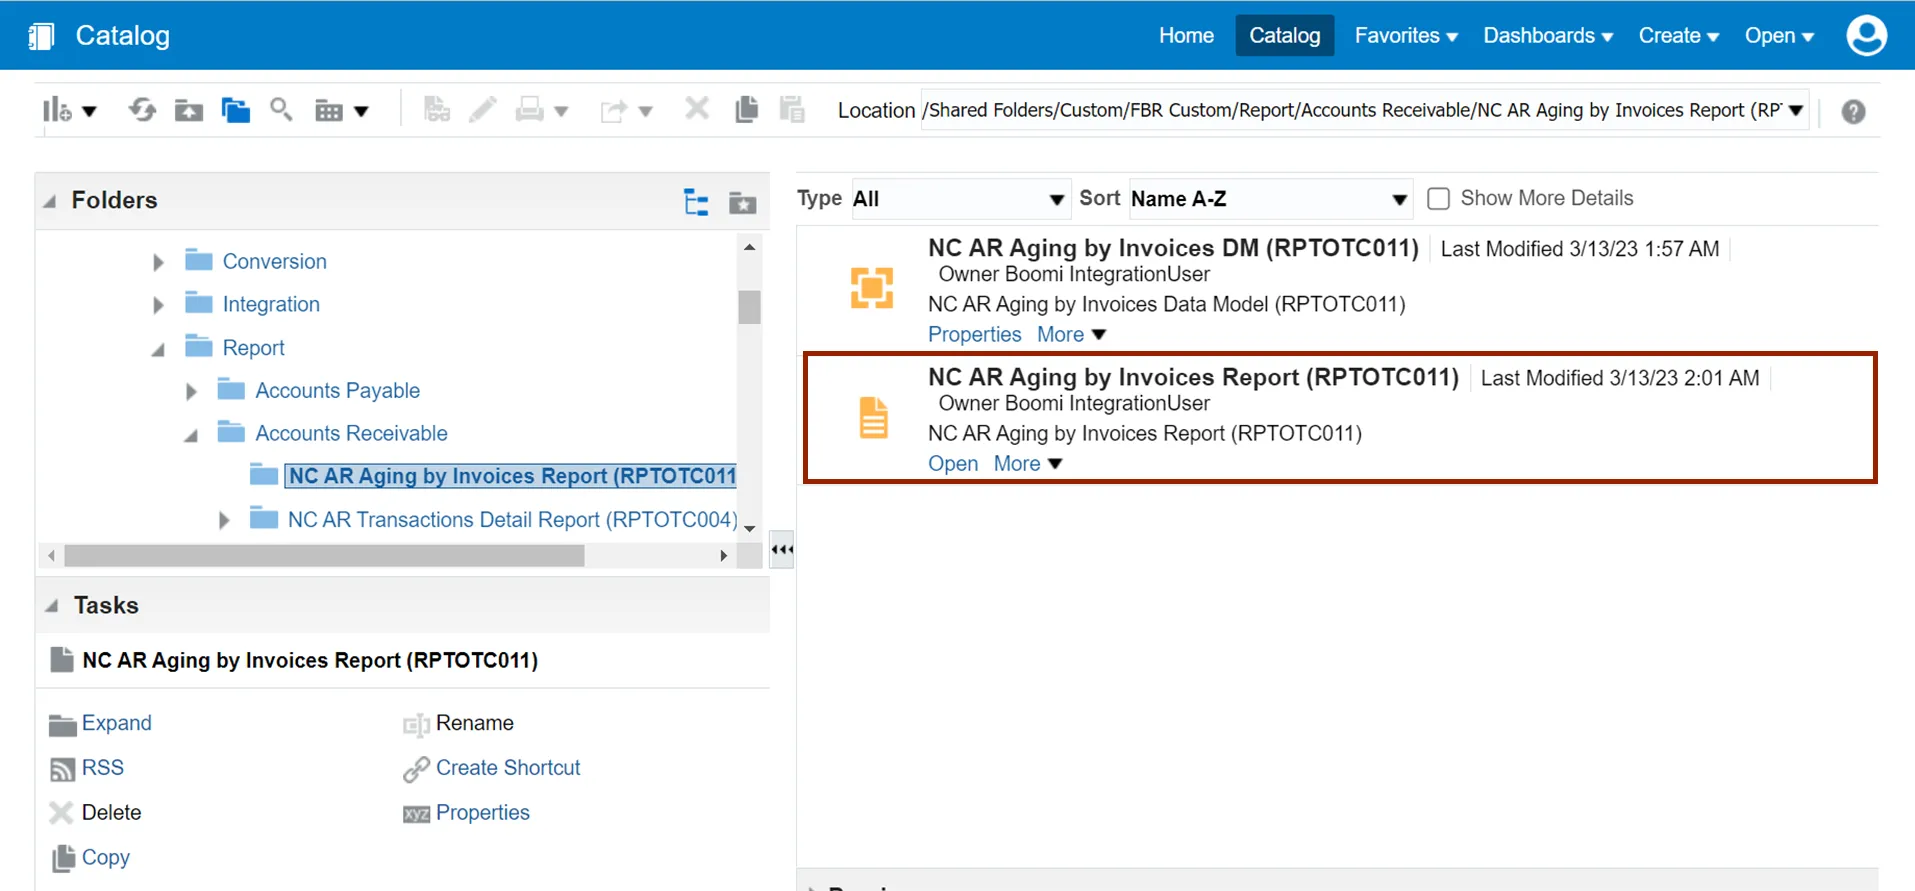Click Create Shortcut in the Tasks pane

click(x=507, y=768)
